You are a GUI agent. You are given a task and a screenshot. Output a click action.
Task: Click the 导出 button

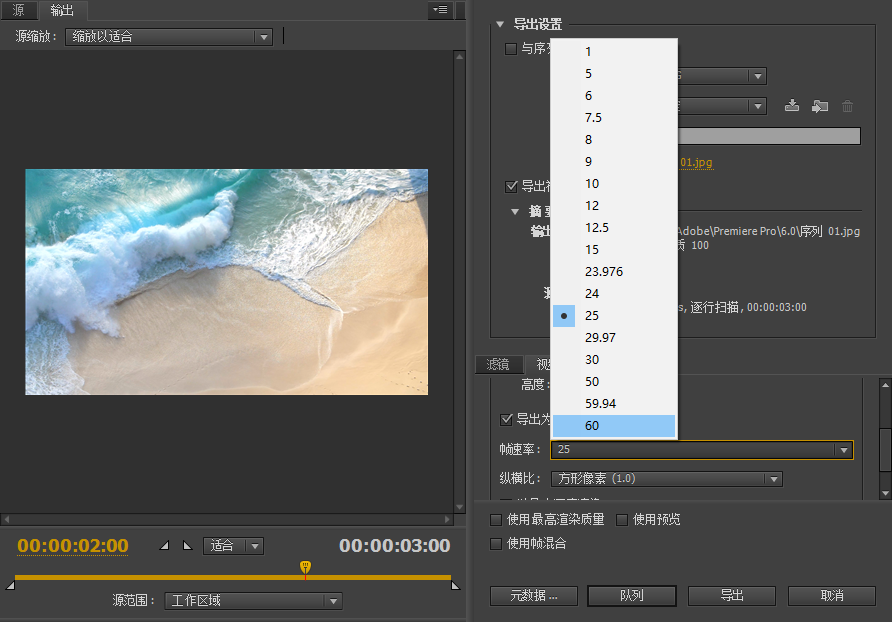(731, 596)
